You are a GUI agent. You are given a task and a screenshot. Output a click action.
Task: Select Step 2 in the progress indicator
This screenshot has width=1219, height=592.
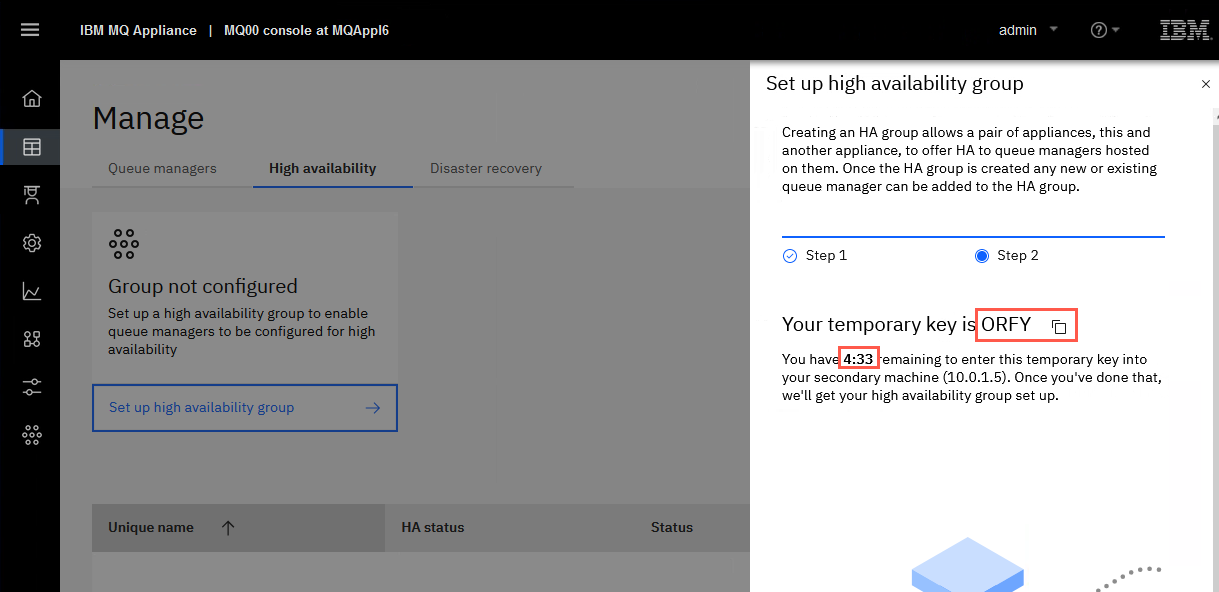point(1007,255)
